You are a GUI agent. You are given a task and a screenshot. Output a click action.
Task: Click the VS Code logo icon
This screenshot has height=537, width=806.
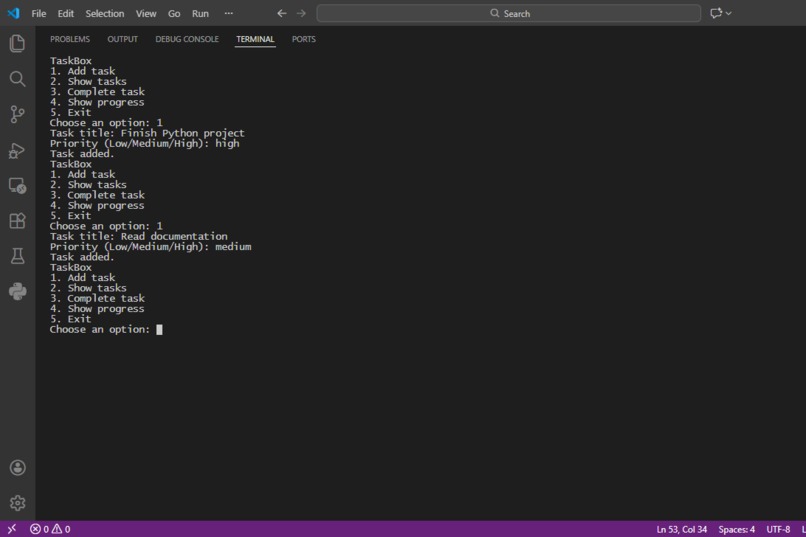pos(14,13)
